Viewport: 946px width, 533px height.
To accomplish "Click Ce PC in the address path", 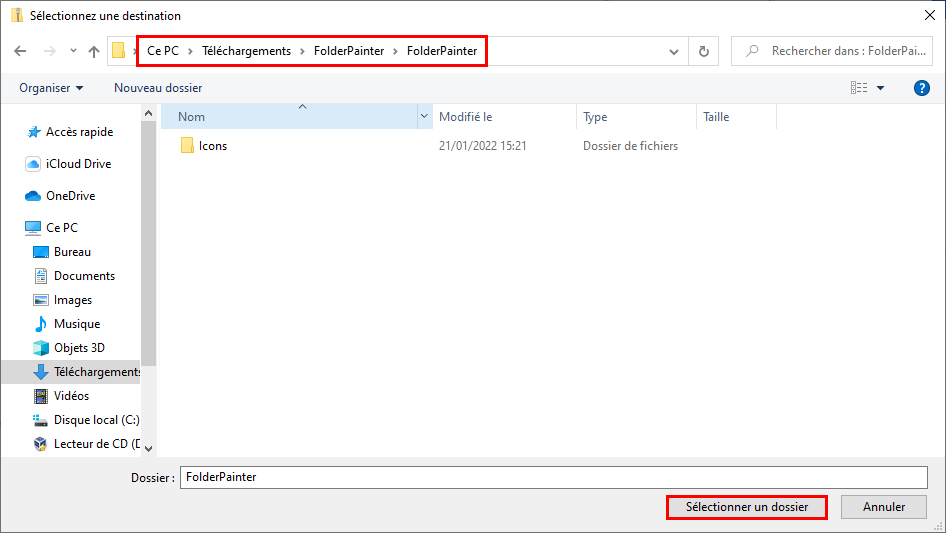I will click(x=163, y=51).
